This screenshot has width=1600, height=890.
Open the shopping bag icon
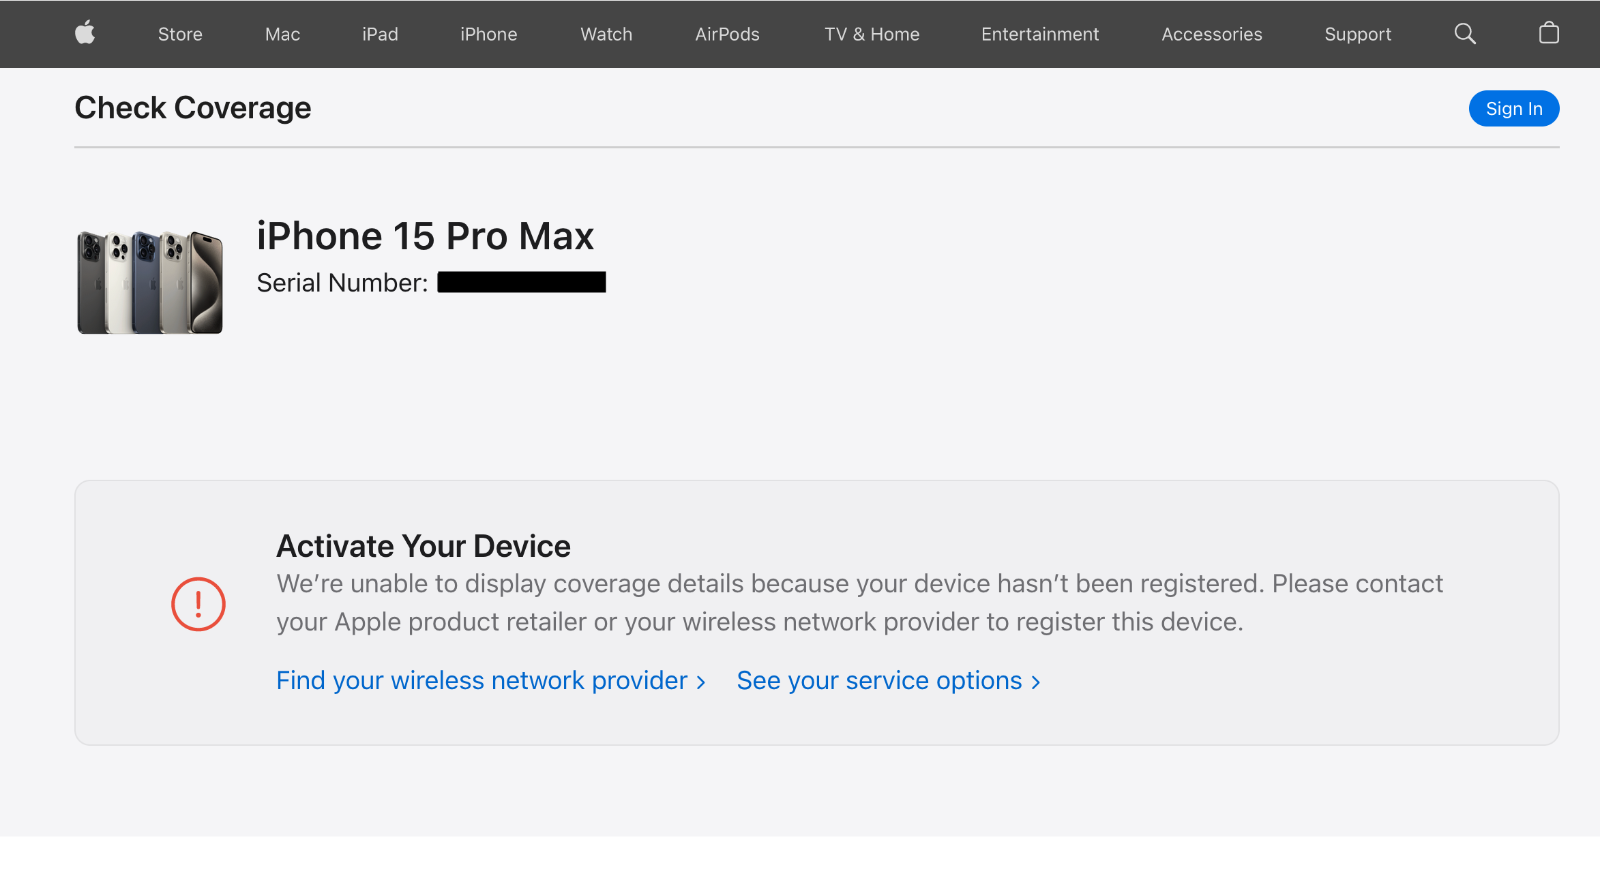1549,33
